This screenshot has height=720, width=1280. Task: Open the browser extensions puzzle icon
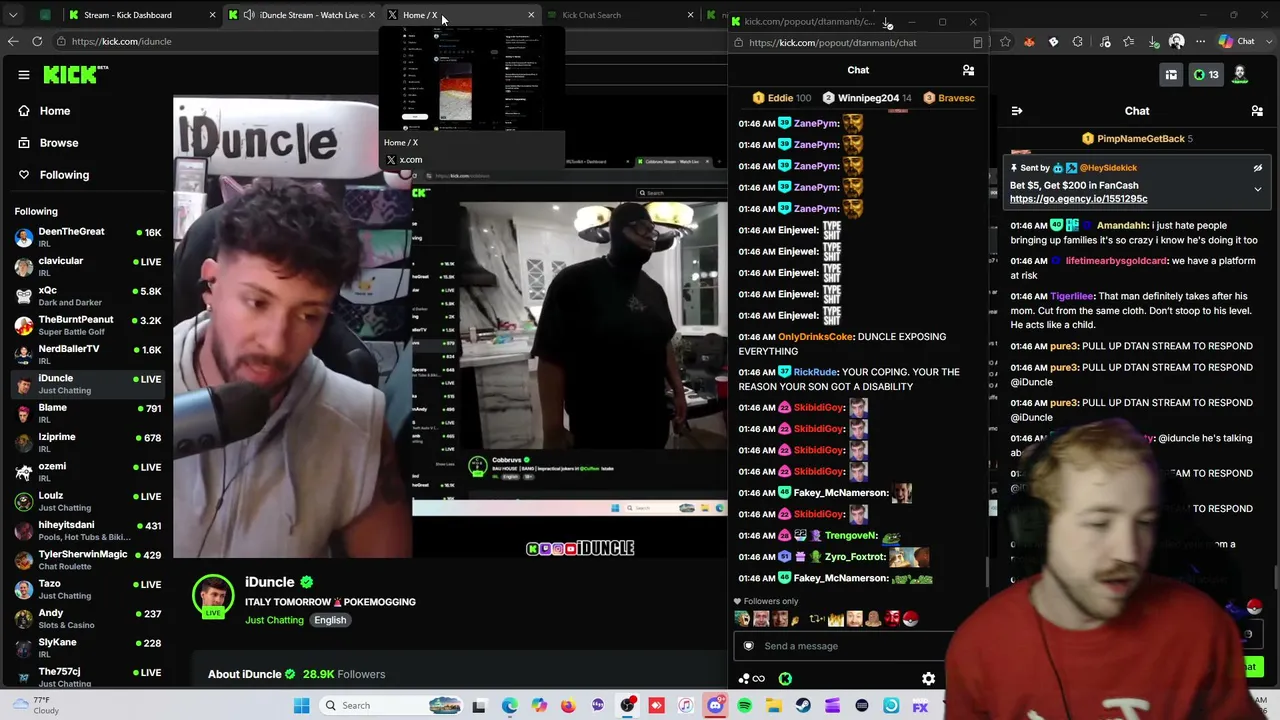pyautogui.click(x=1078, y=42)
